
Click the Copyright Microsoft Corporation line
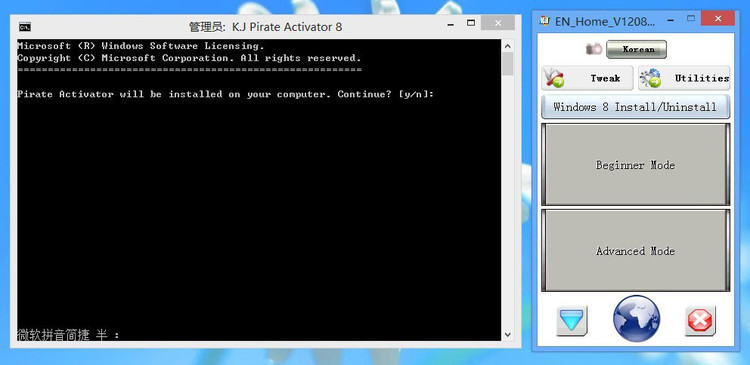pyautogui.click(x=189, y=58)
